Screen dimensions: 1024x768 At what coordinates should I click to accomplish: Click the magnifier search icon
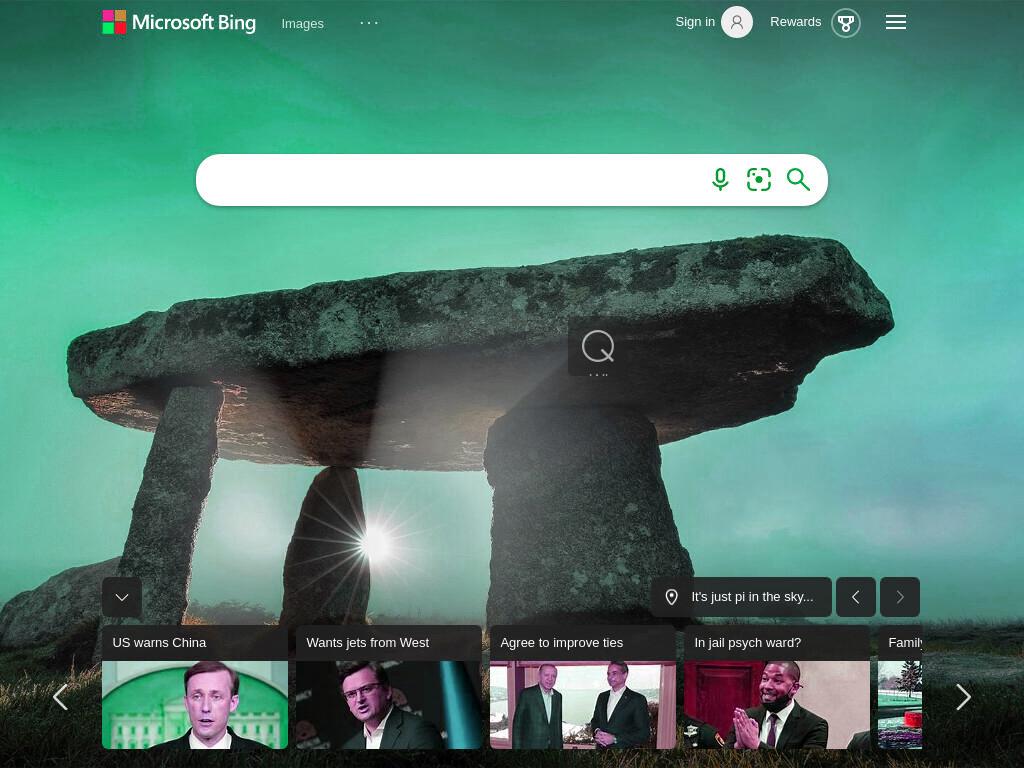tap(798, 179)
